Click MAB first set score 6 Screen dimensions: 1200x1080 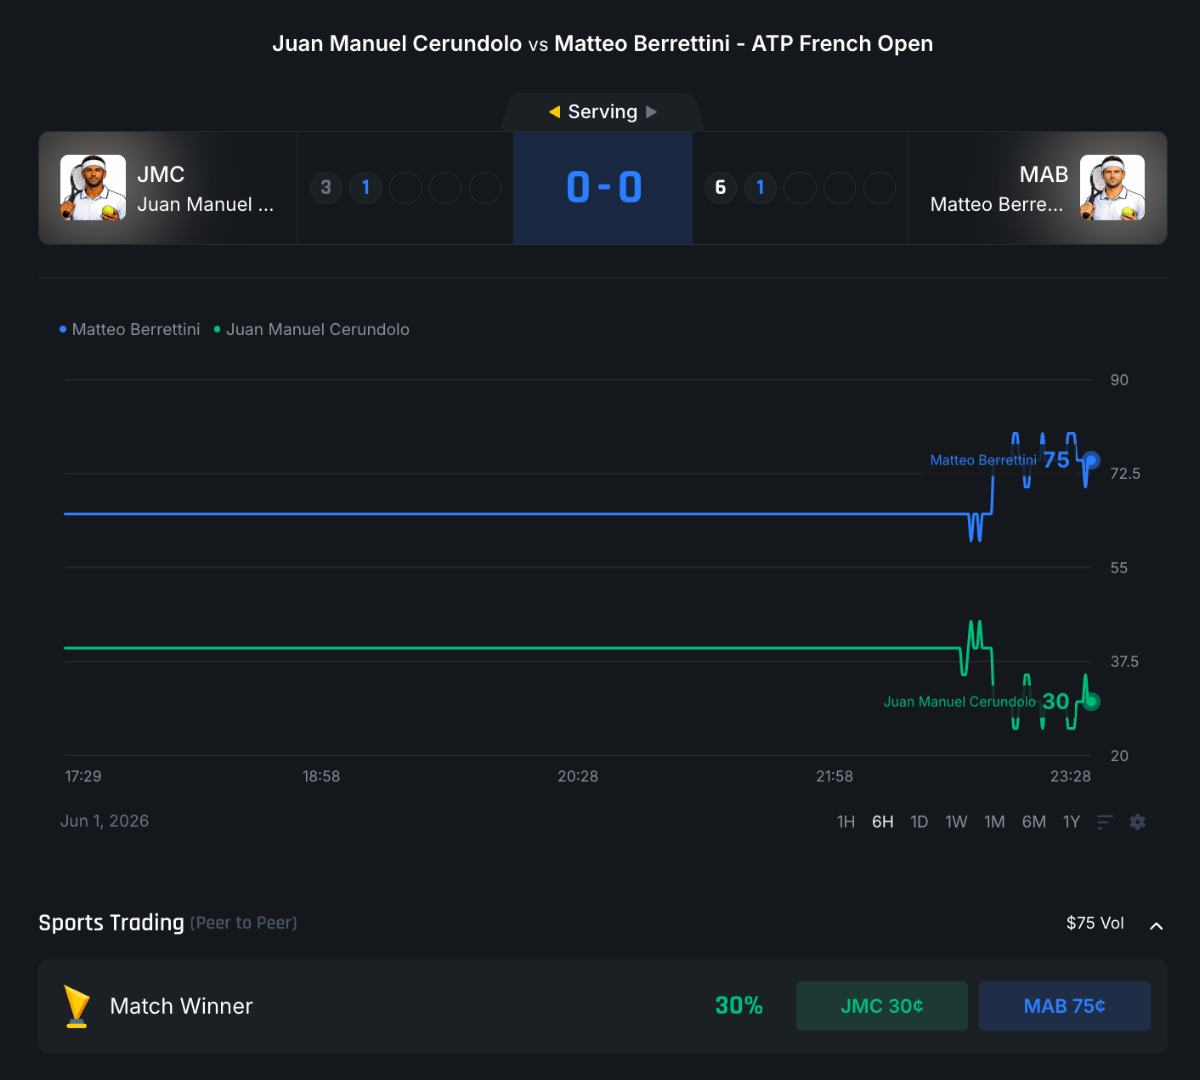pyautogui.click(x=720, y=187)
